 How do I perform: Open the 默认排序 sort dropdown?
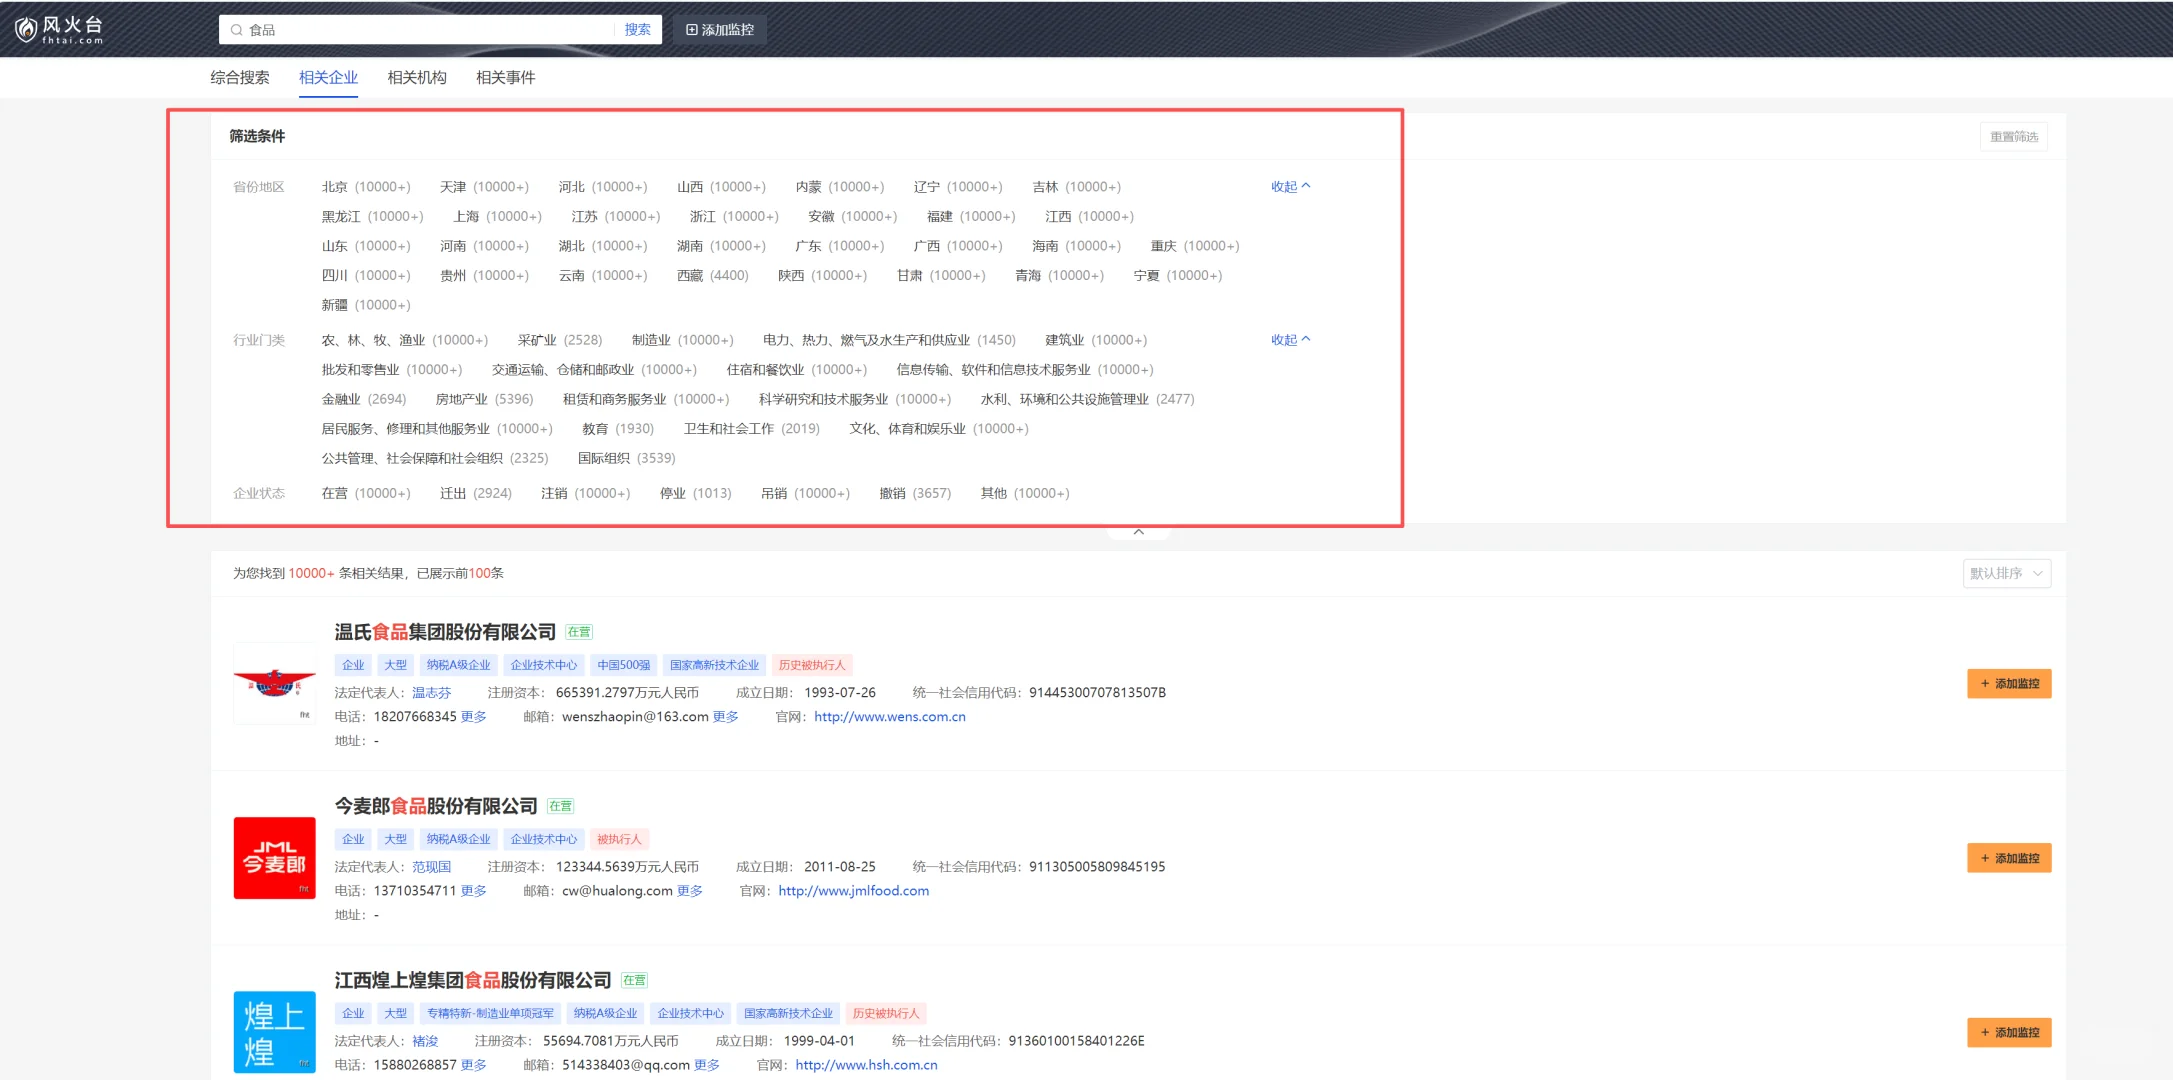click(2006, 573)
